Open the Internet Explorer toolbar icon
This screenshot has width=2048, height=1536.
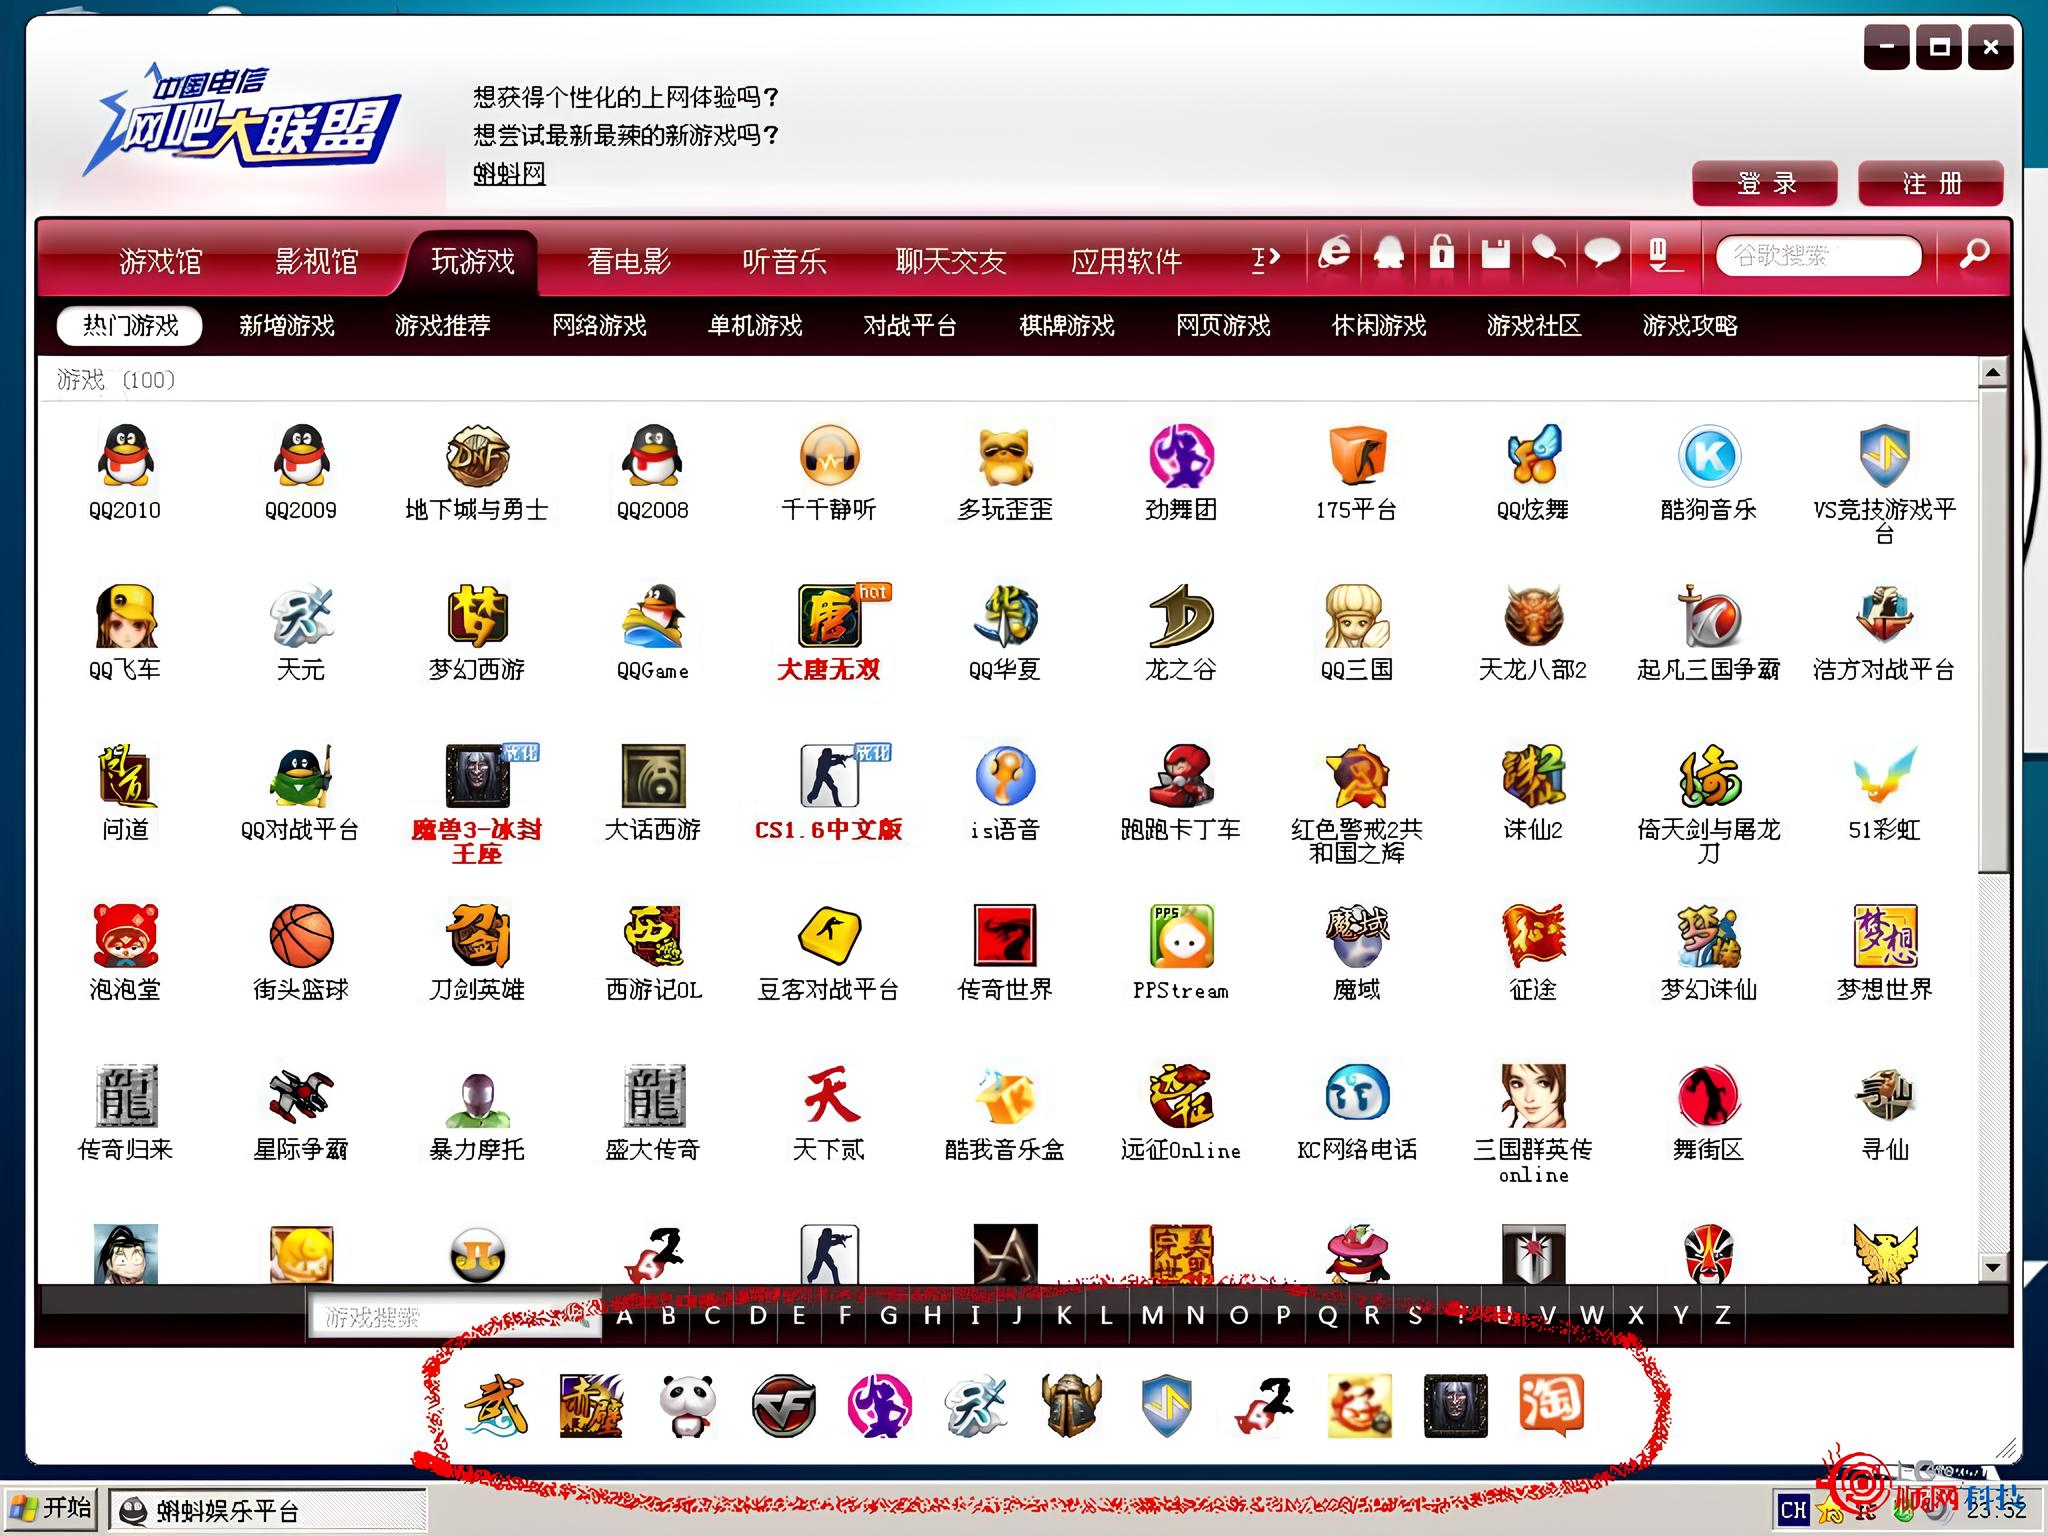tap(1334, 252)
